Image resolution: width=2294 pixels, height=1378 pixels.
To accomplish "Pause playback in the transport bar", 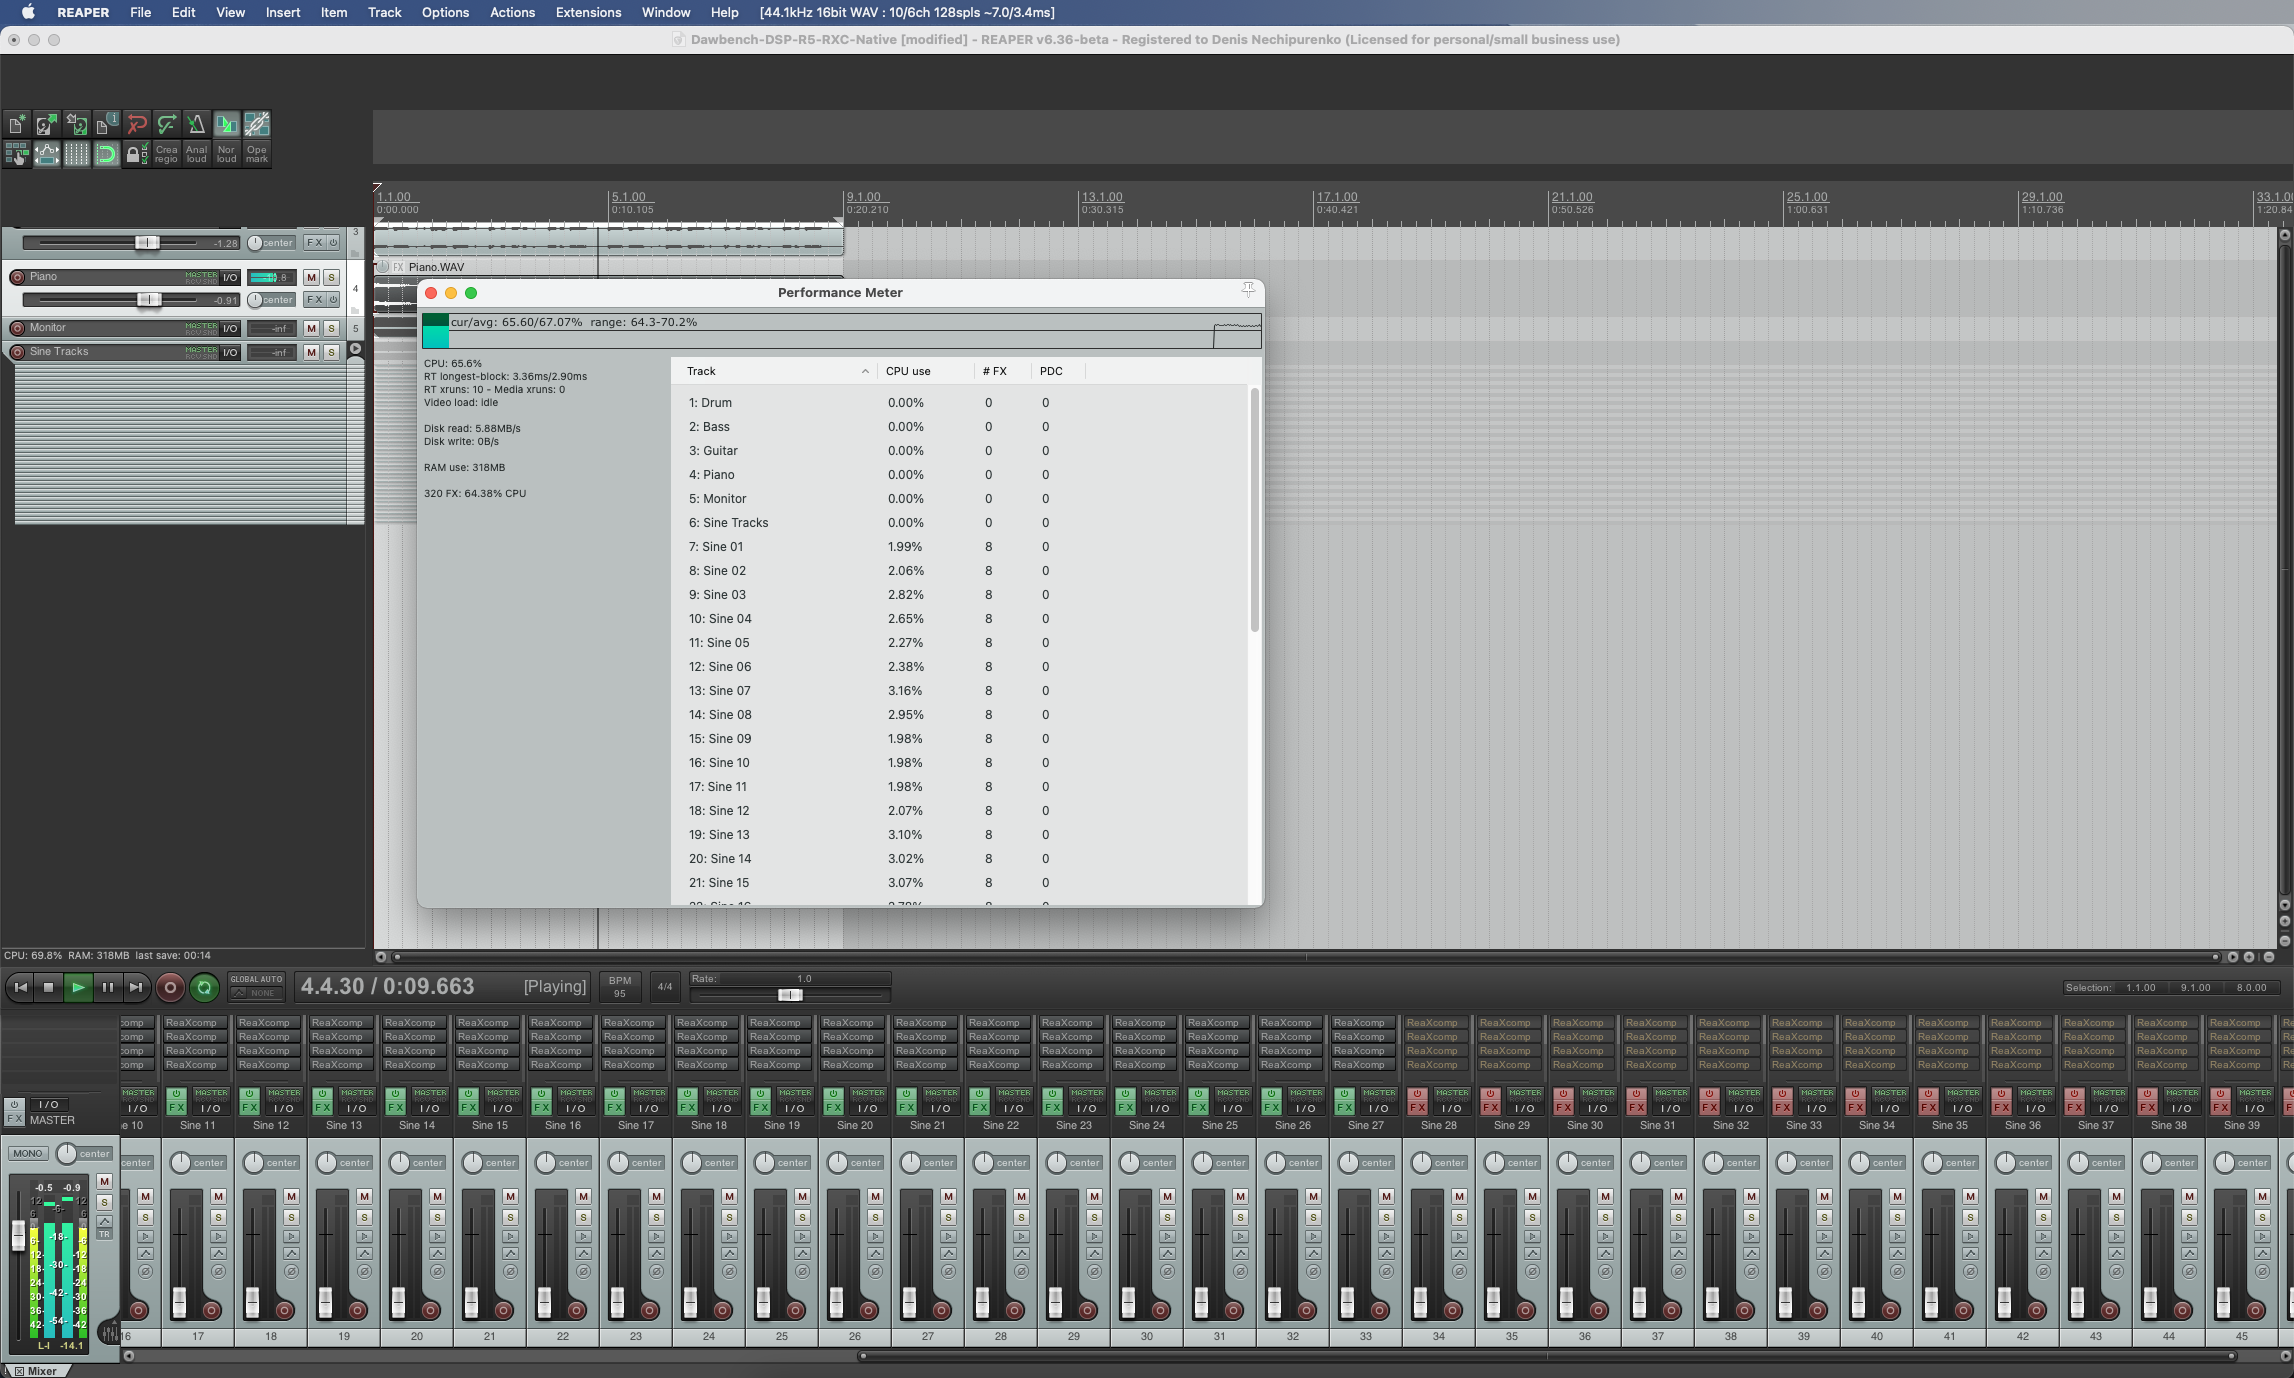I will (x=107, y=987).
